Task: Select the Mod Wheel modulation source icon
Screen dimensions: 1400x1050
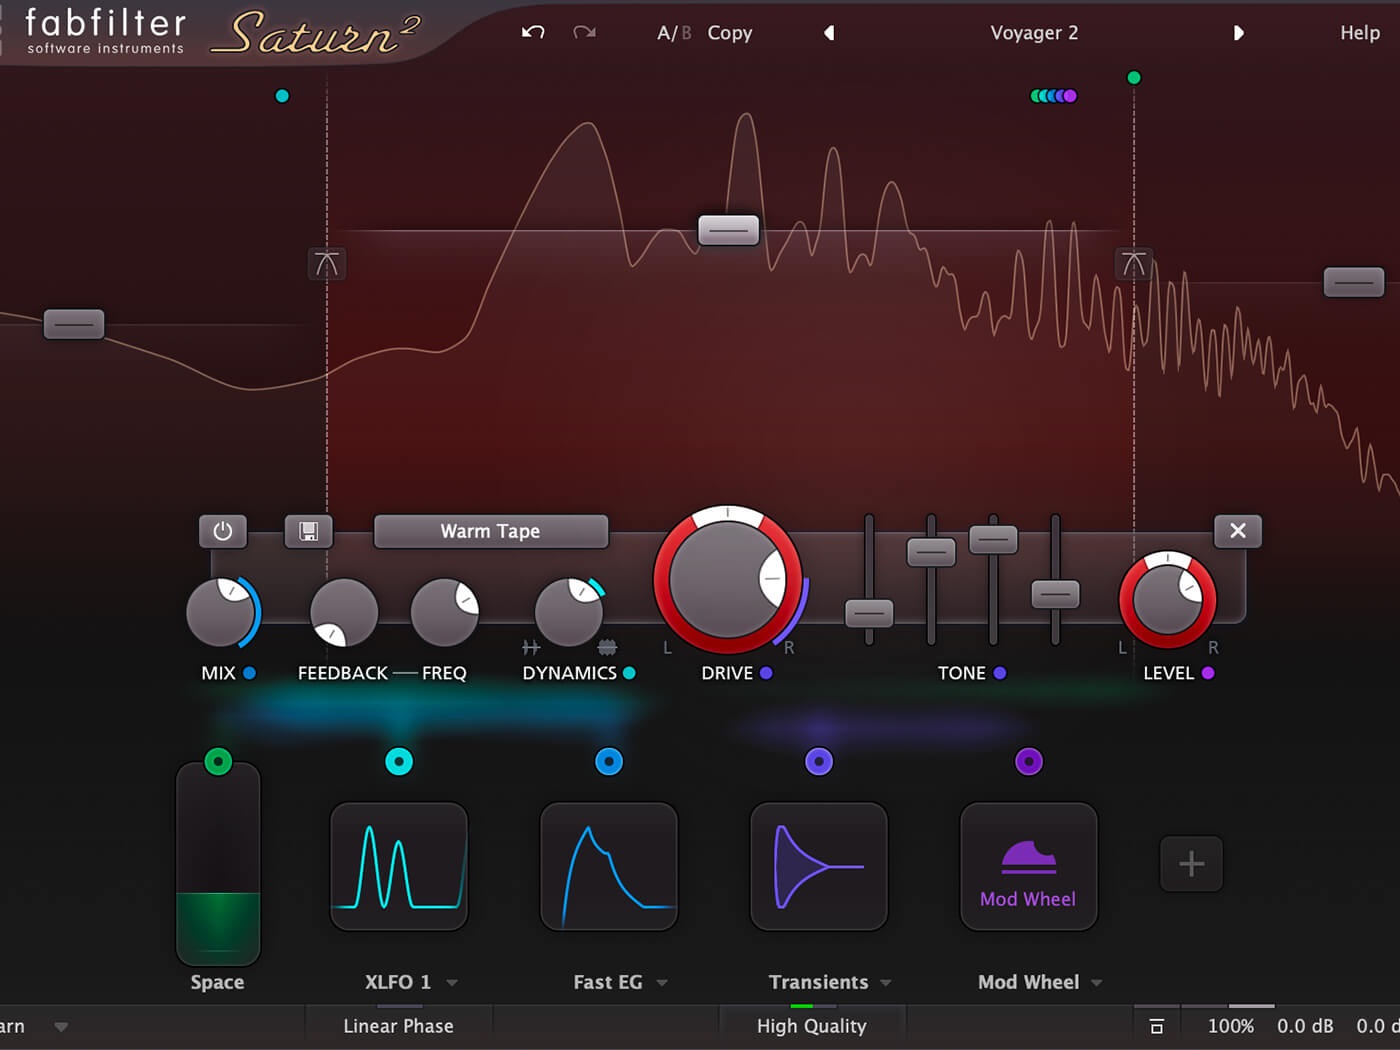Action: pyautogui.click(x=1028, y=865)
